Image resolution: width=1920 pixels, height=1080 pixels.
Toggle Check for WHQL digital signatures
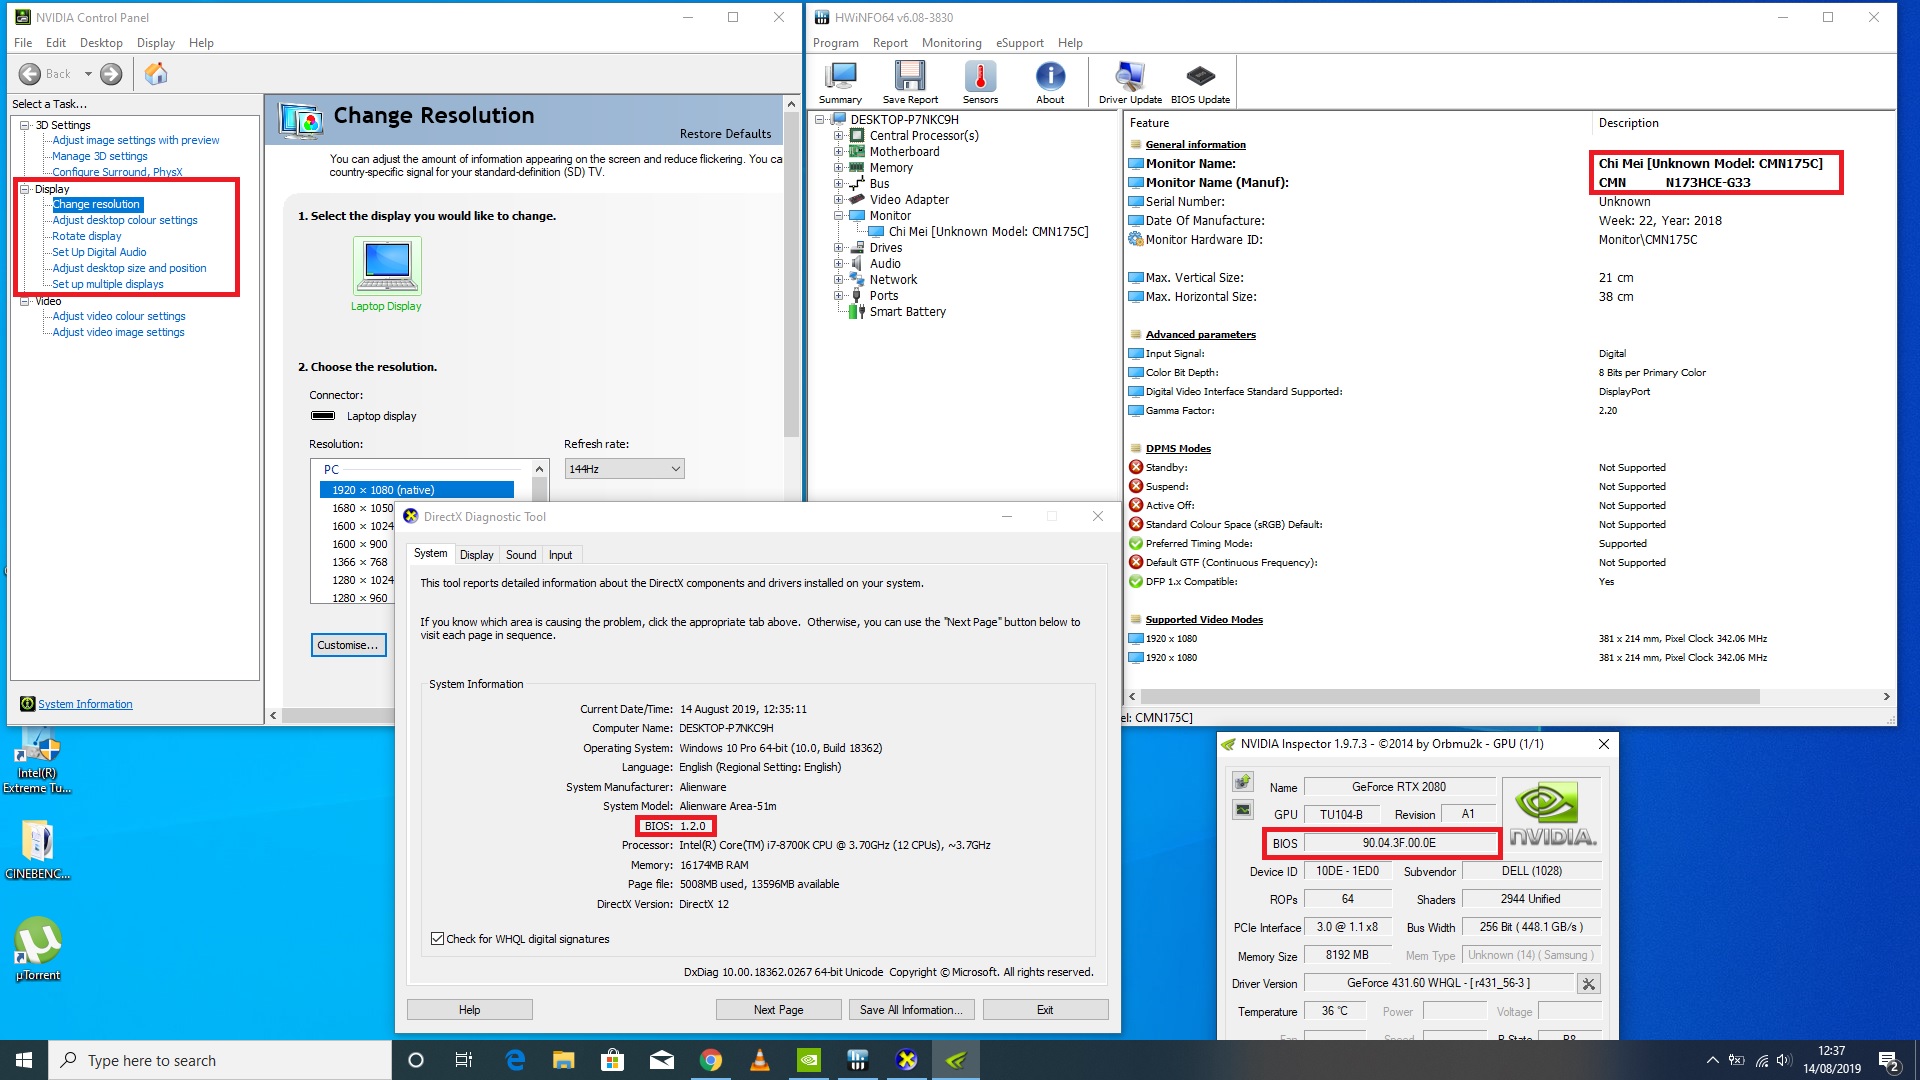(x=437, y=939)
